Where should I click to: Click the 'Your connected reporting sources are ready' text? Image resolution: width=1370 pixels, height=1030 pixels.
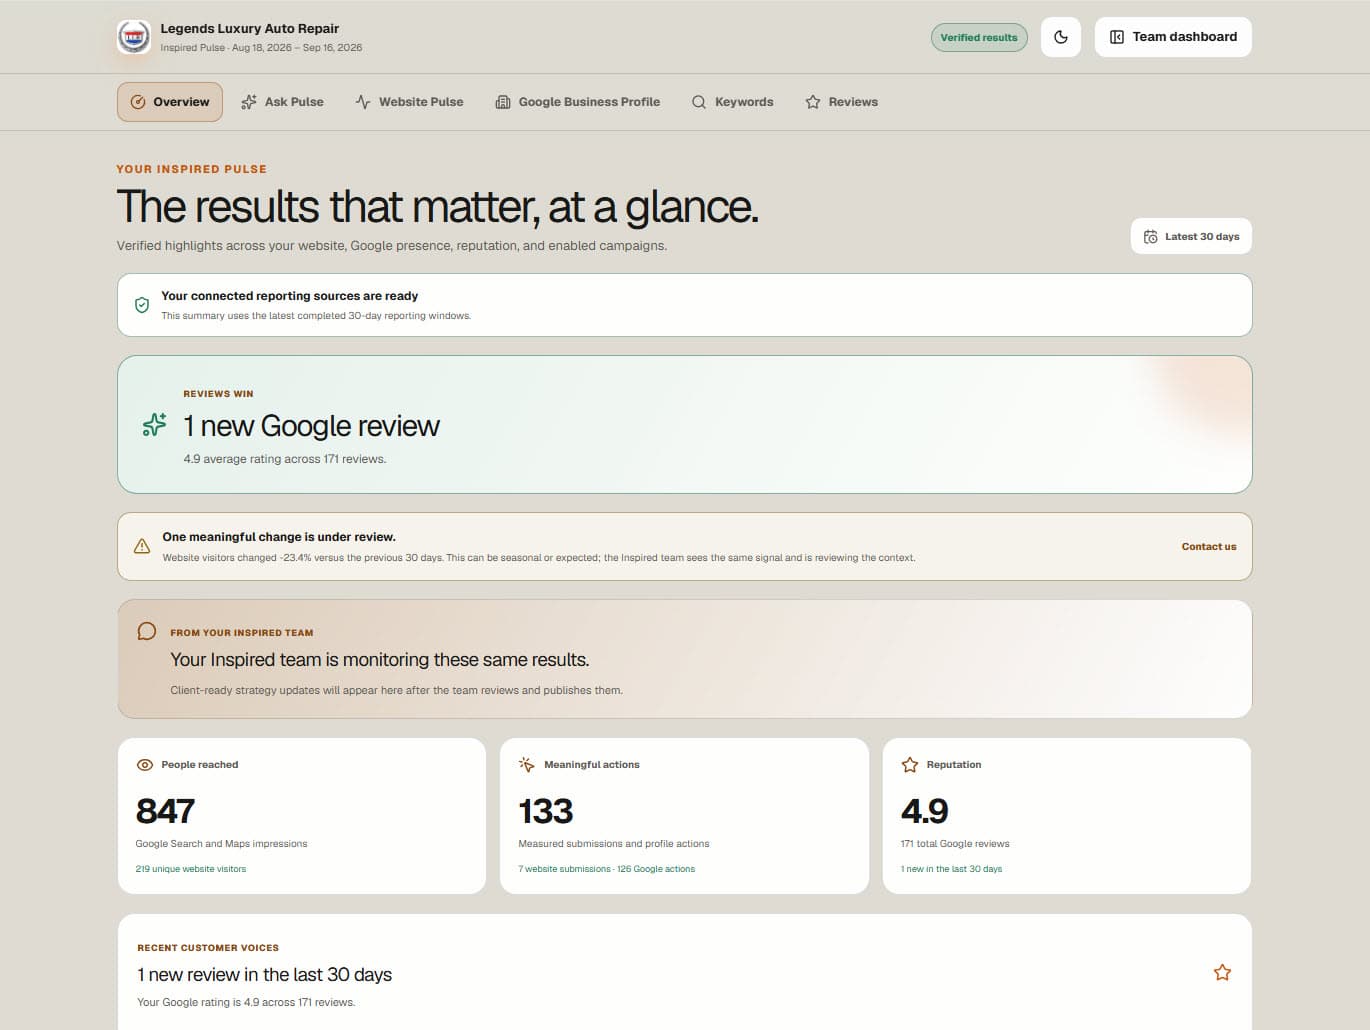(x=290, y=296)
